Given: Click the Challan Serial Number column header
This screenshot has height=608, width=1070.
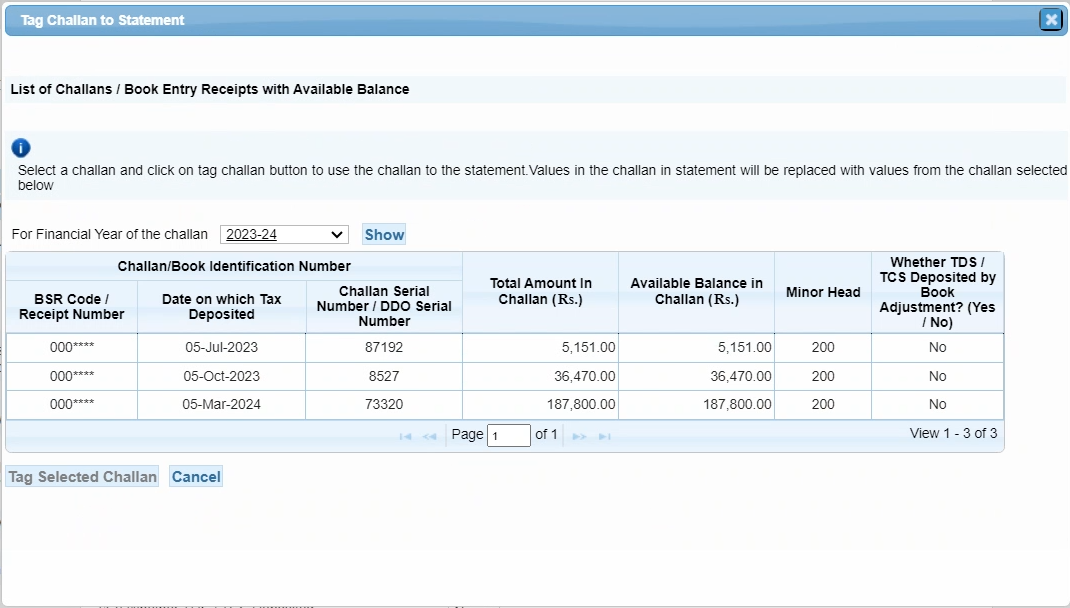Looking at the screenshot, I should pyautogui.click(x=384, y=306).
